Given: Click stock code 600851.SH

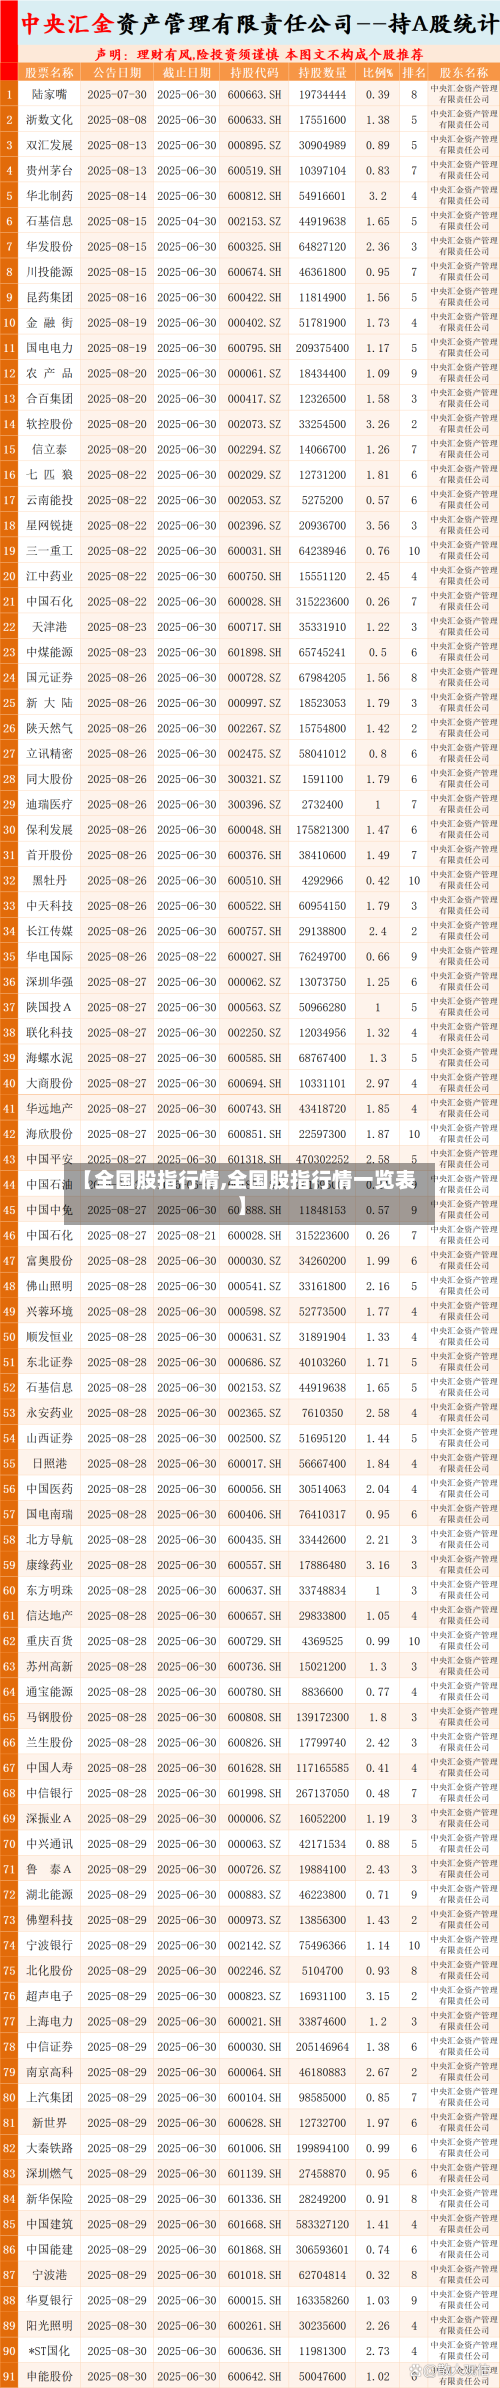Looking at the screenshot, I should point(254,1135).
